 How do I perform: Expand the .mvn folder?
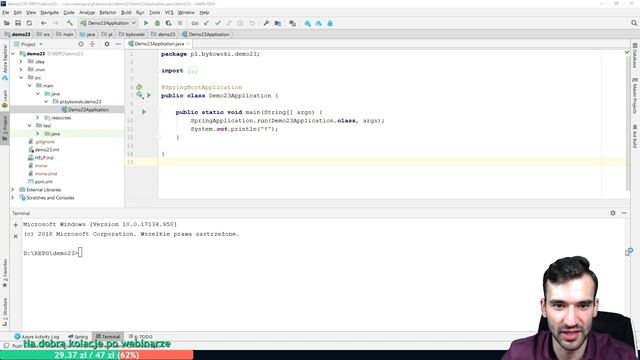click(21, 70)
